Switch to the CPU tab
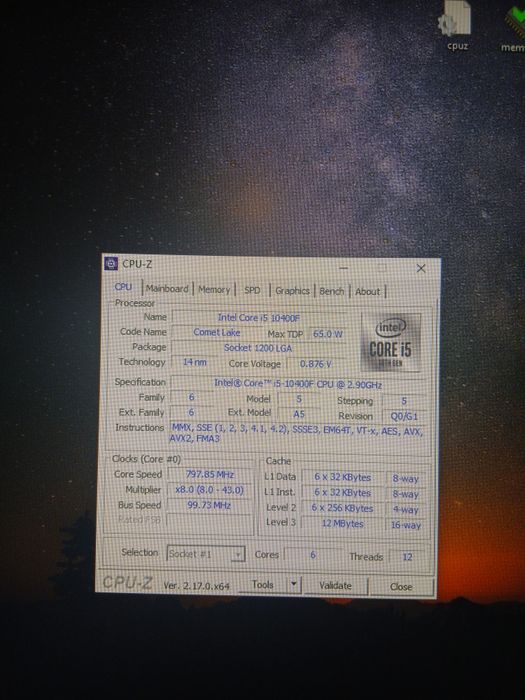Image resolution: width=525 pixels, height=700 pixels. (x=123, y=287)
